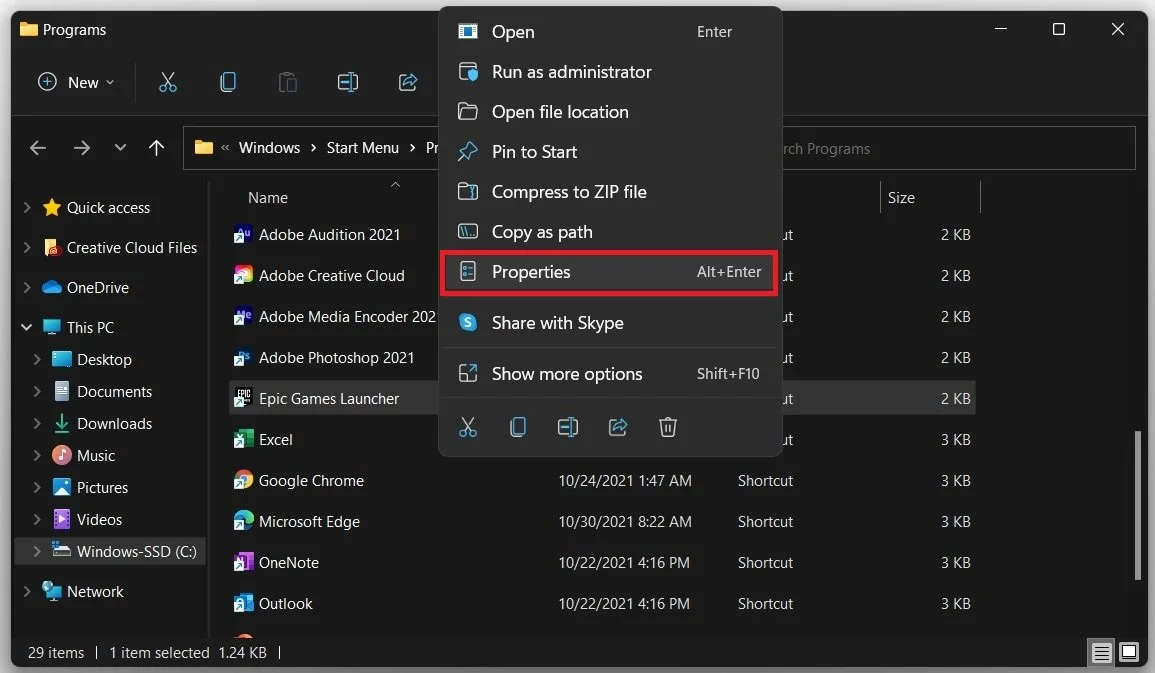
Task: Expand the New button dropdown chevron
Action: point(110,82)
